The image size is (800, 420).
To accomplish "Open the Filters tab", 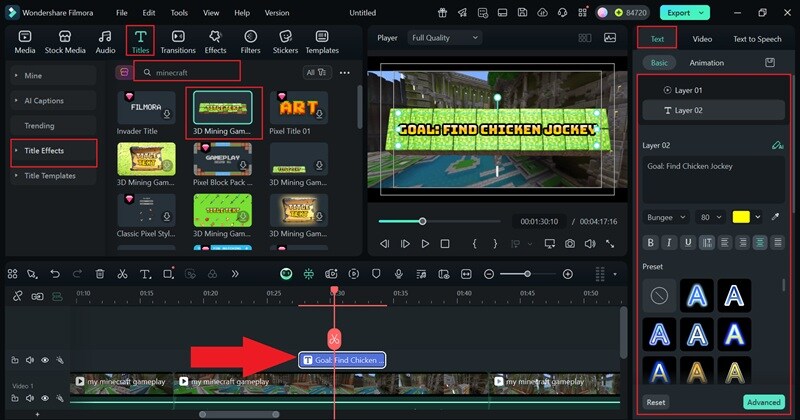I will tap(250, 42).
